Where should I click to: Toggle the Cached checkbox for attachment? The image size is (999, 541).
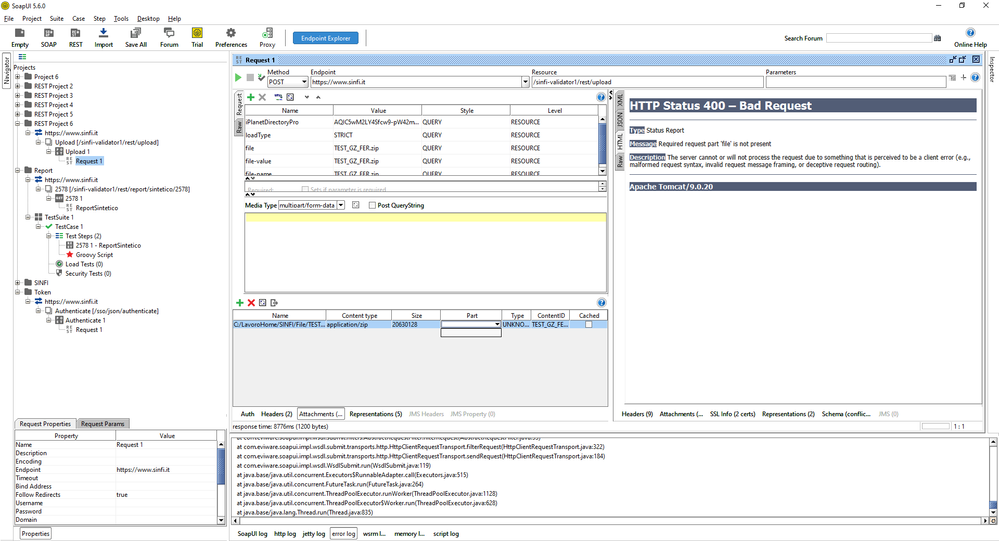[589, 325]
